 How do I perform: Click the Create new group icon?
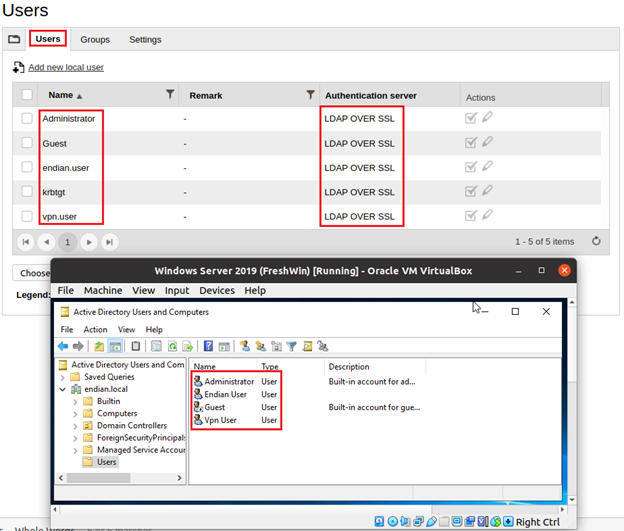(x=261, y=346)
